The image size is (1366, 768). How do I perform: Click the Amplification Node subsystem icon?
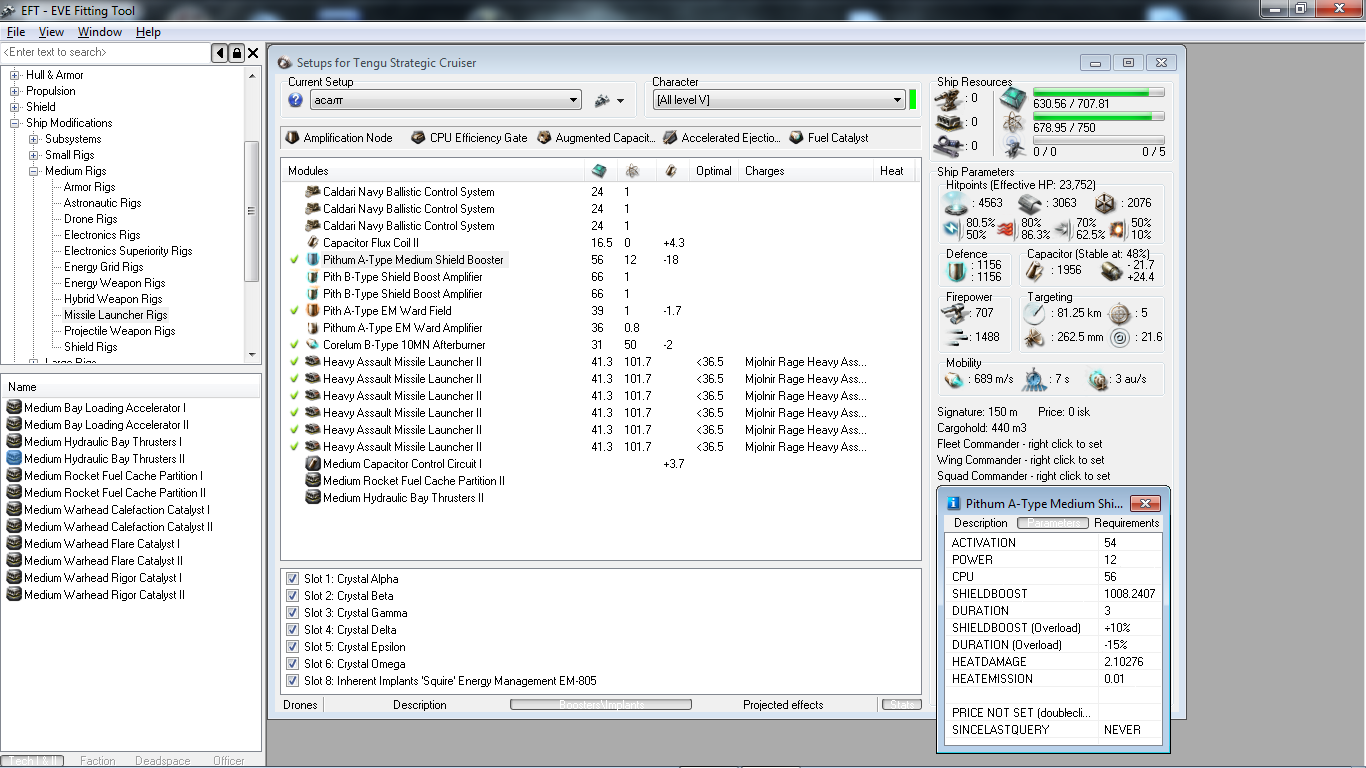tap(292, 138)
